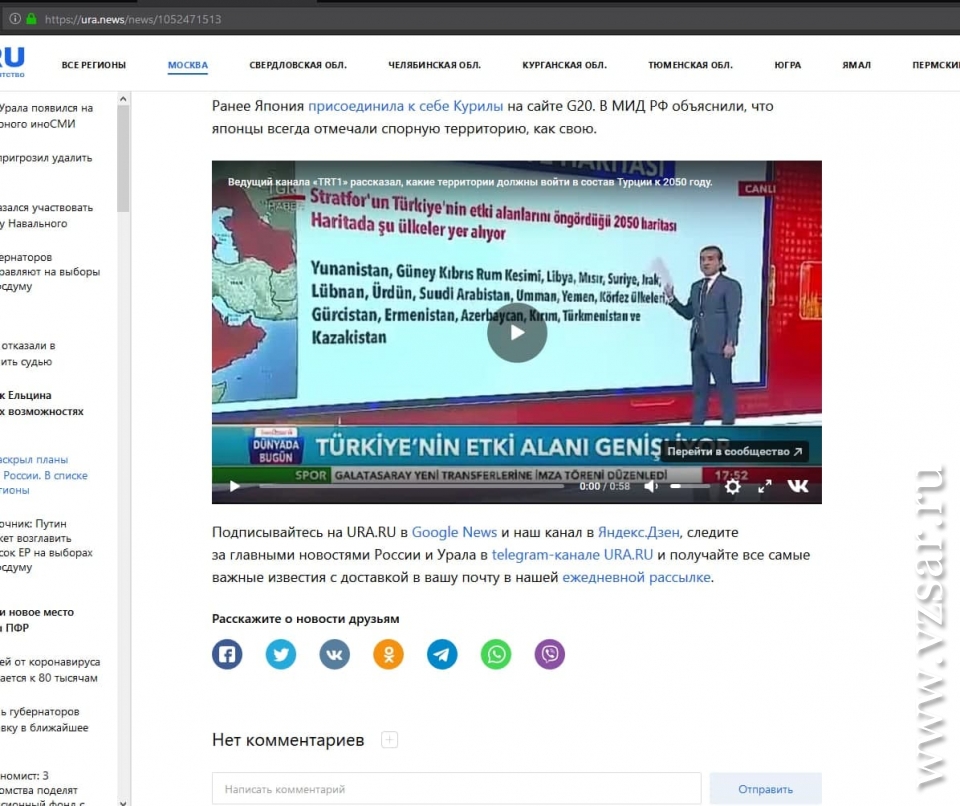Open sidebar news about Путин and ЕР

pyautogui.click(x=47, y=545)
